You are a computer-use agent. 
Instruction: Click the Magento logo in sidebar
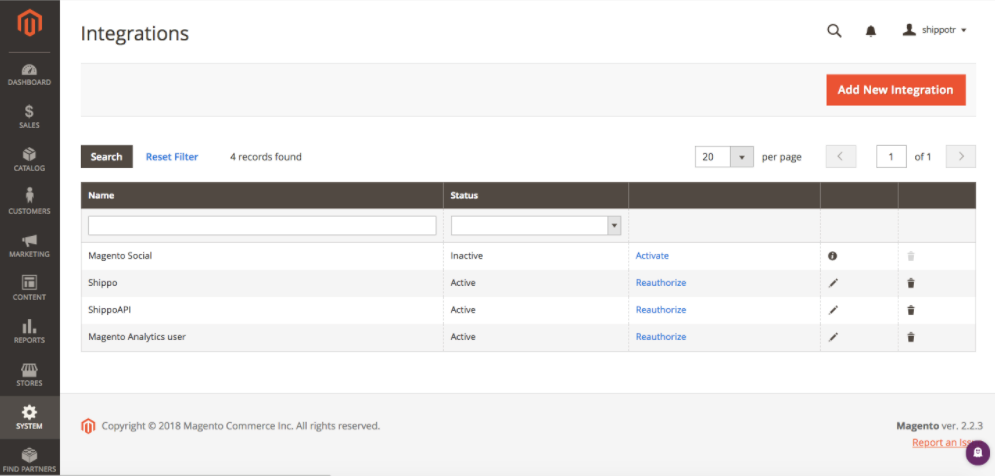pos(30,23)
